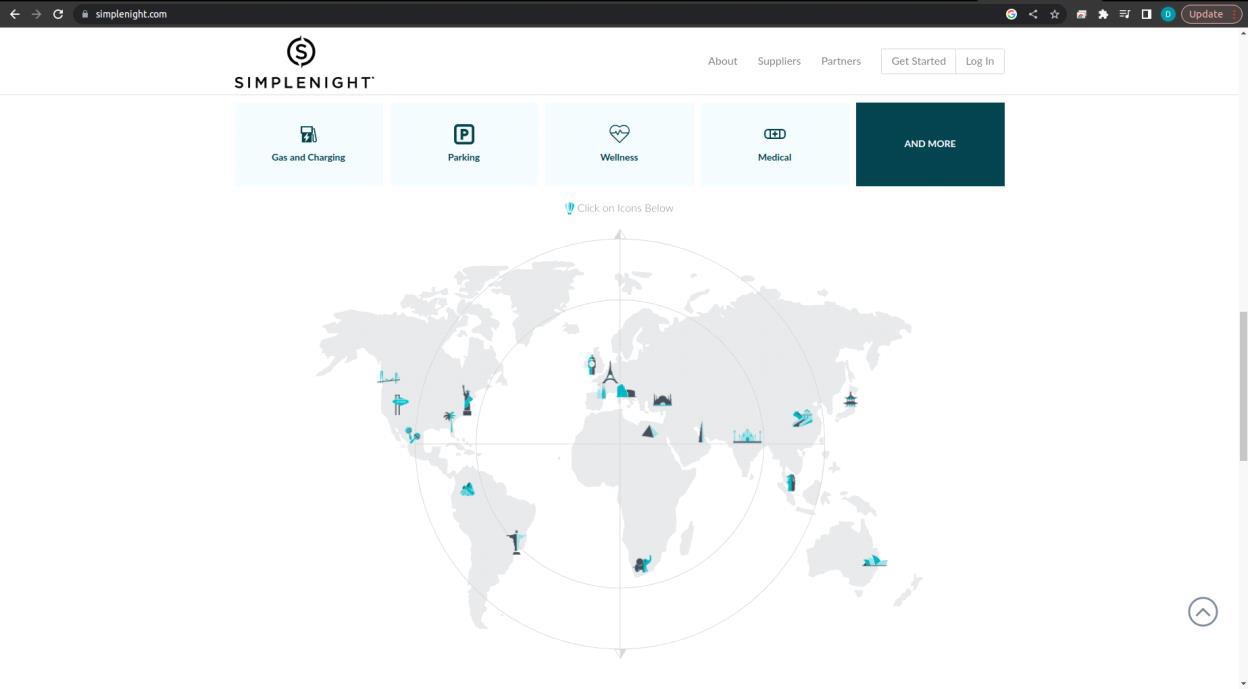Click the Get Started button
Image resolution: width=1248 pixels, height=689 pixels.
918,61
